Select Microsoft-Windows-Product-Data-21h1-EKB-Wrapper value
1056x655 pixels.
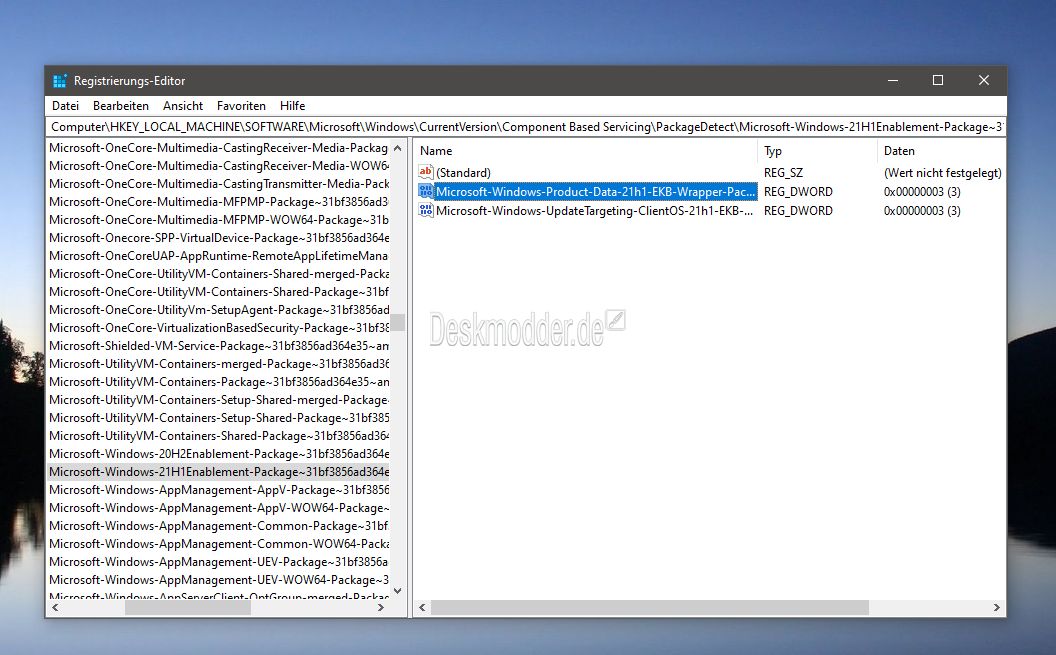pos(595,192)
